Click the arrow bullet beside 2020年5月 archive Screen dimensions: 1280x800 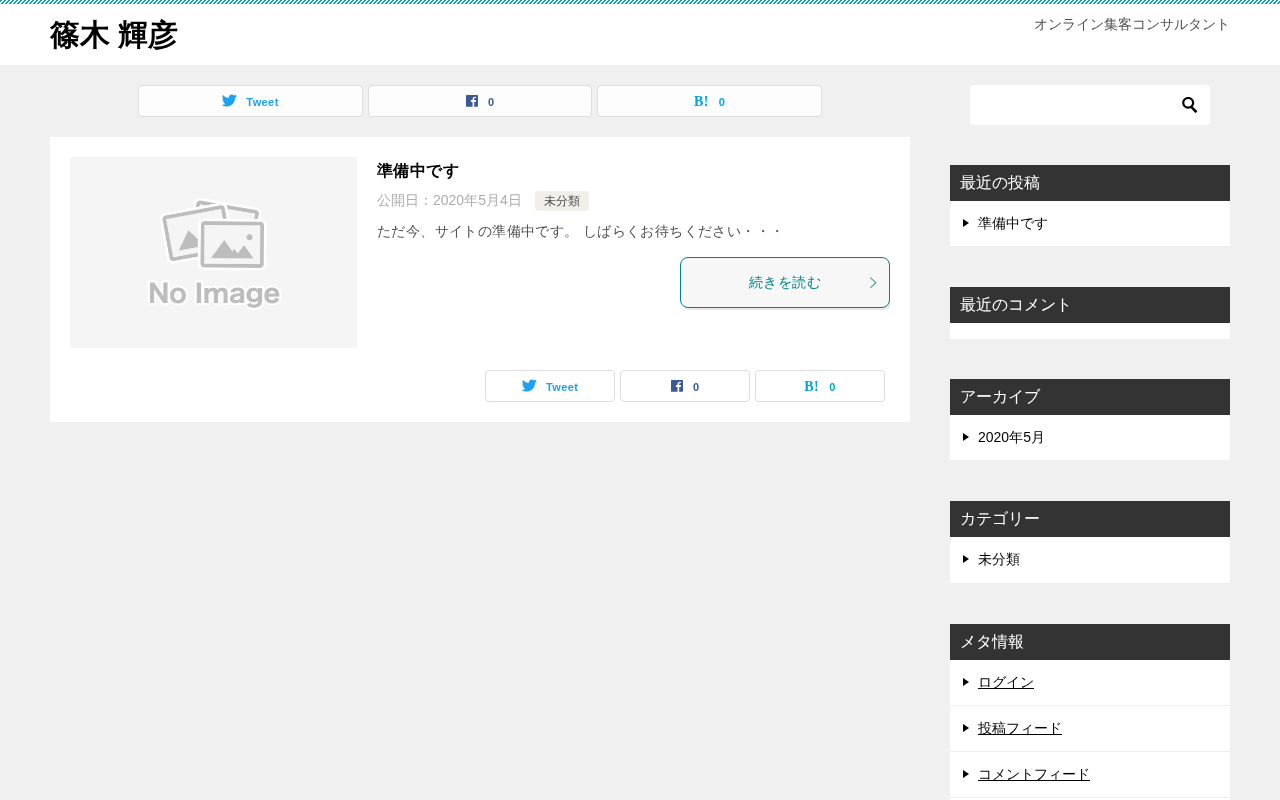pos(966,437)
